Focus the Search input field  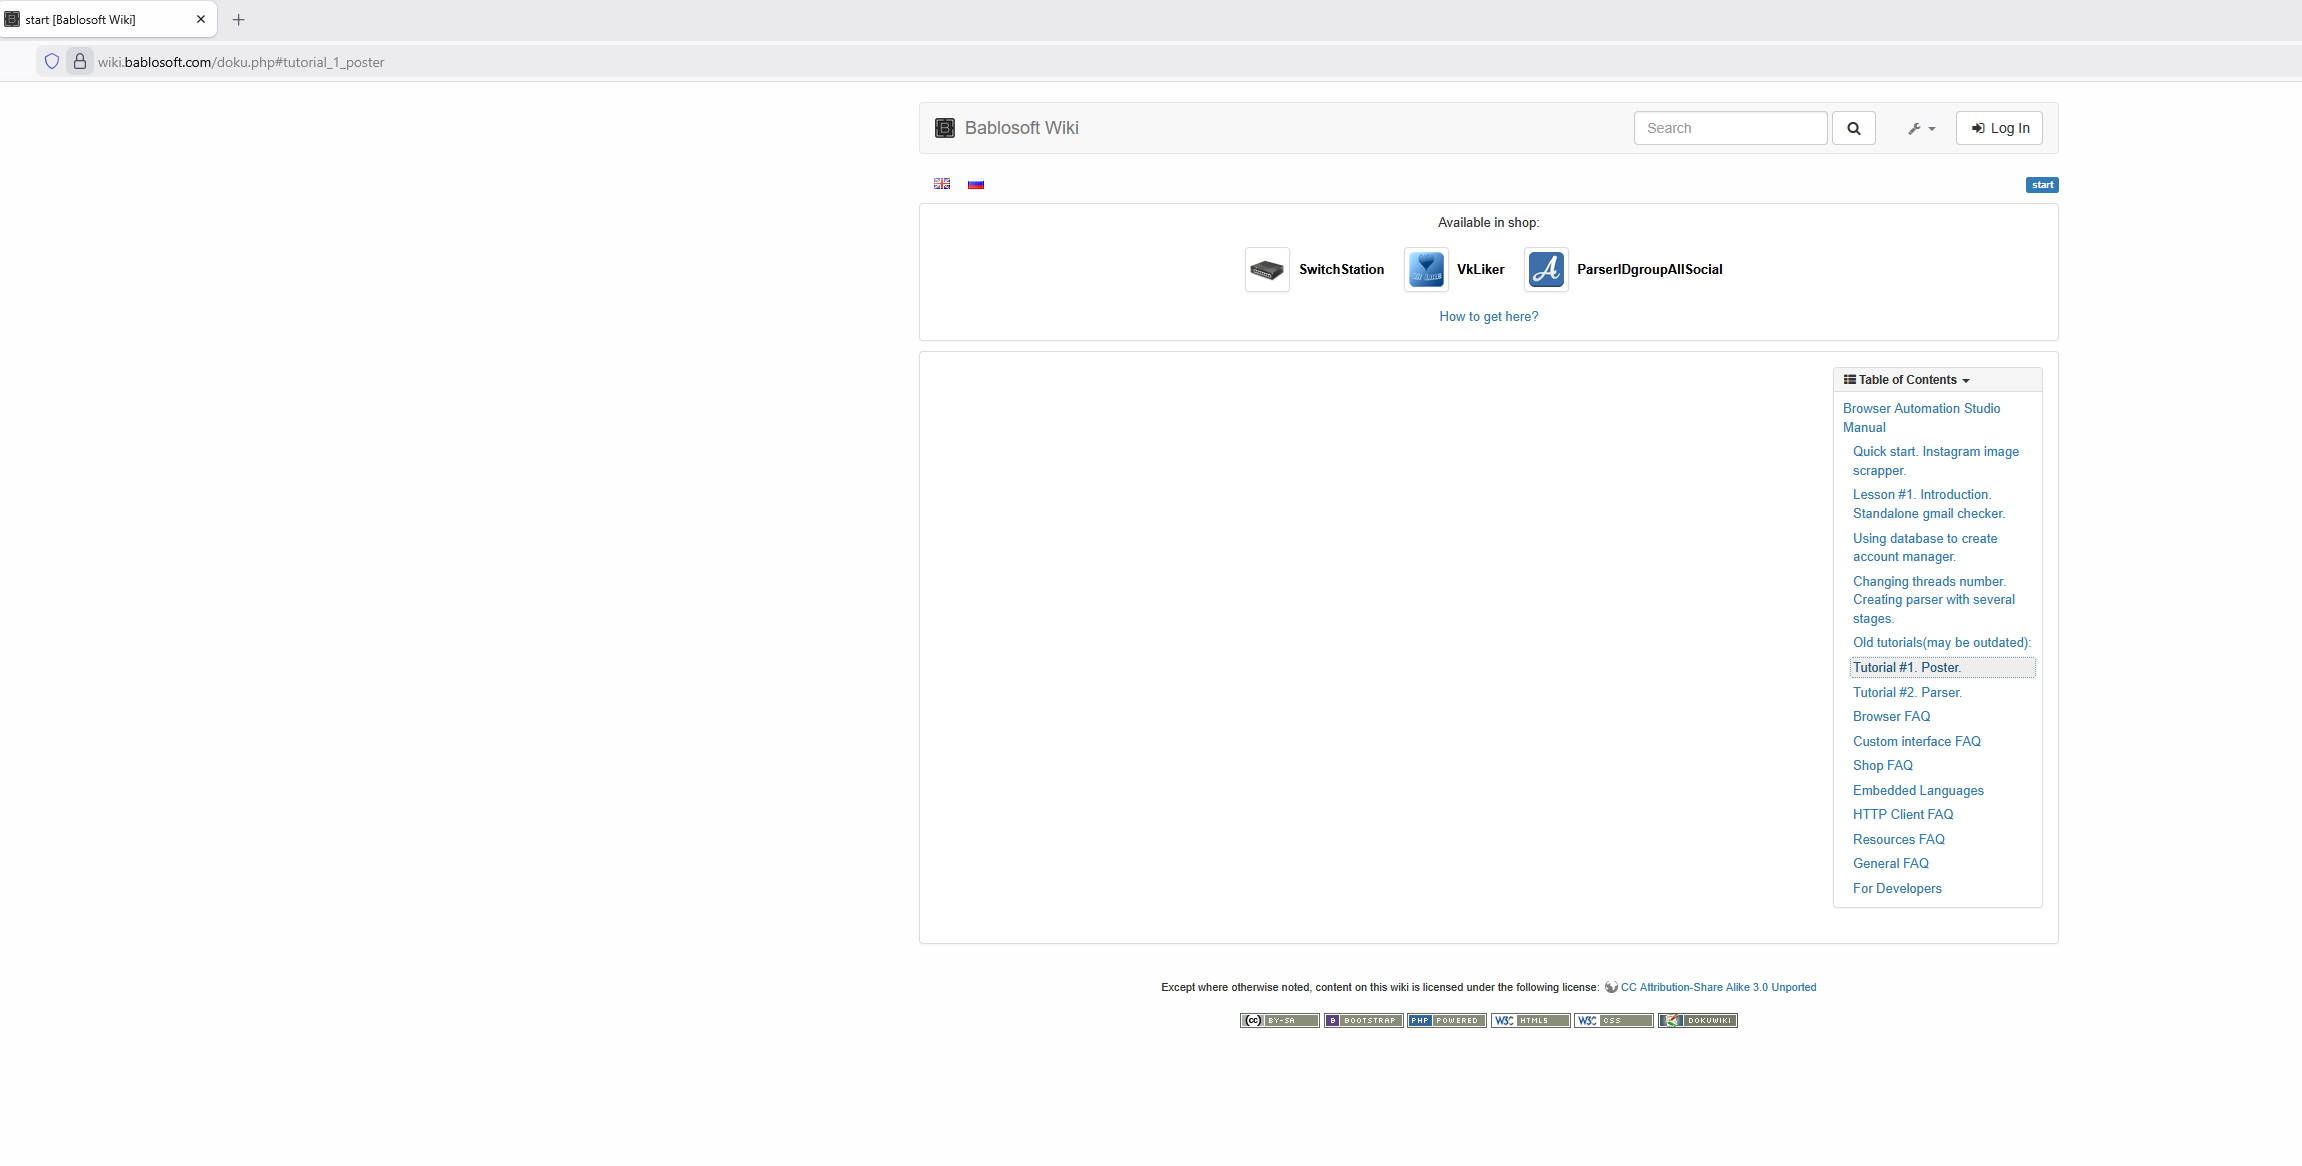(1730, 128)
